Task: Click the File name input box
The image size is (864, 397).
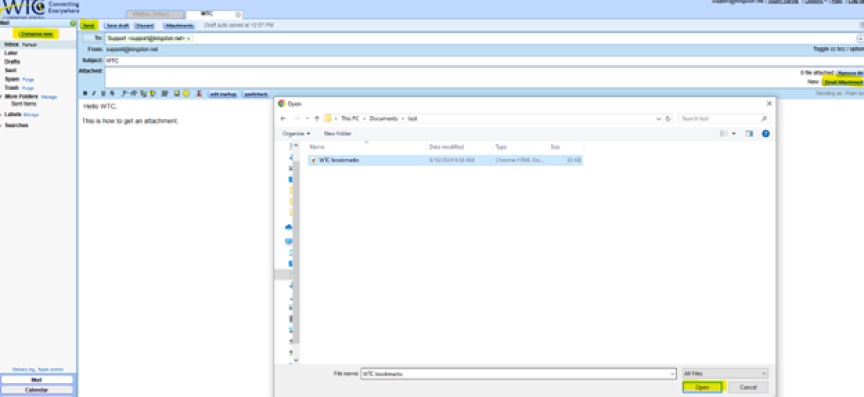Action: (x=518, y=374)
